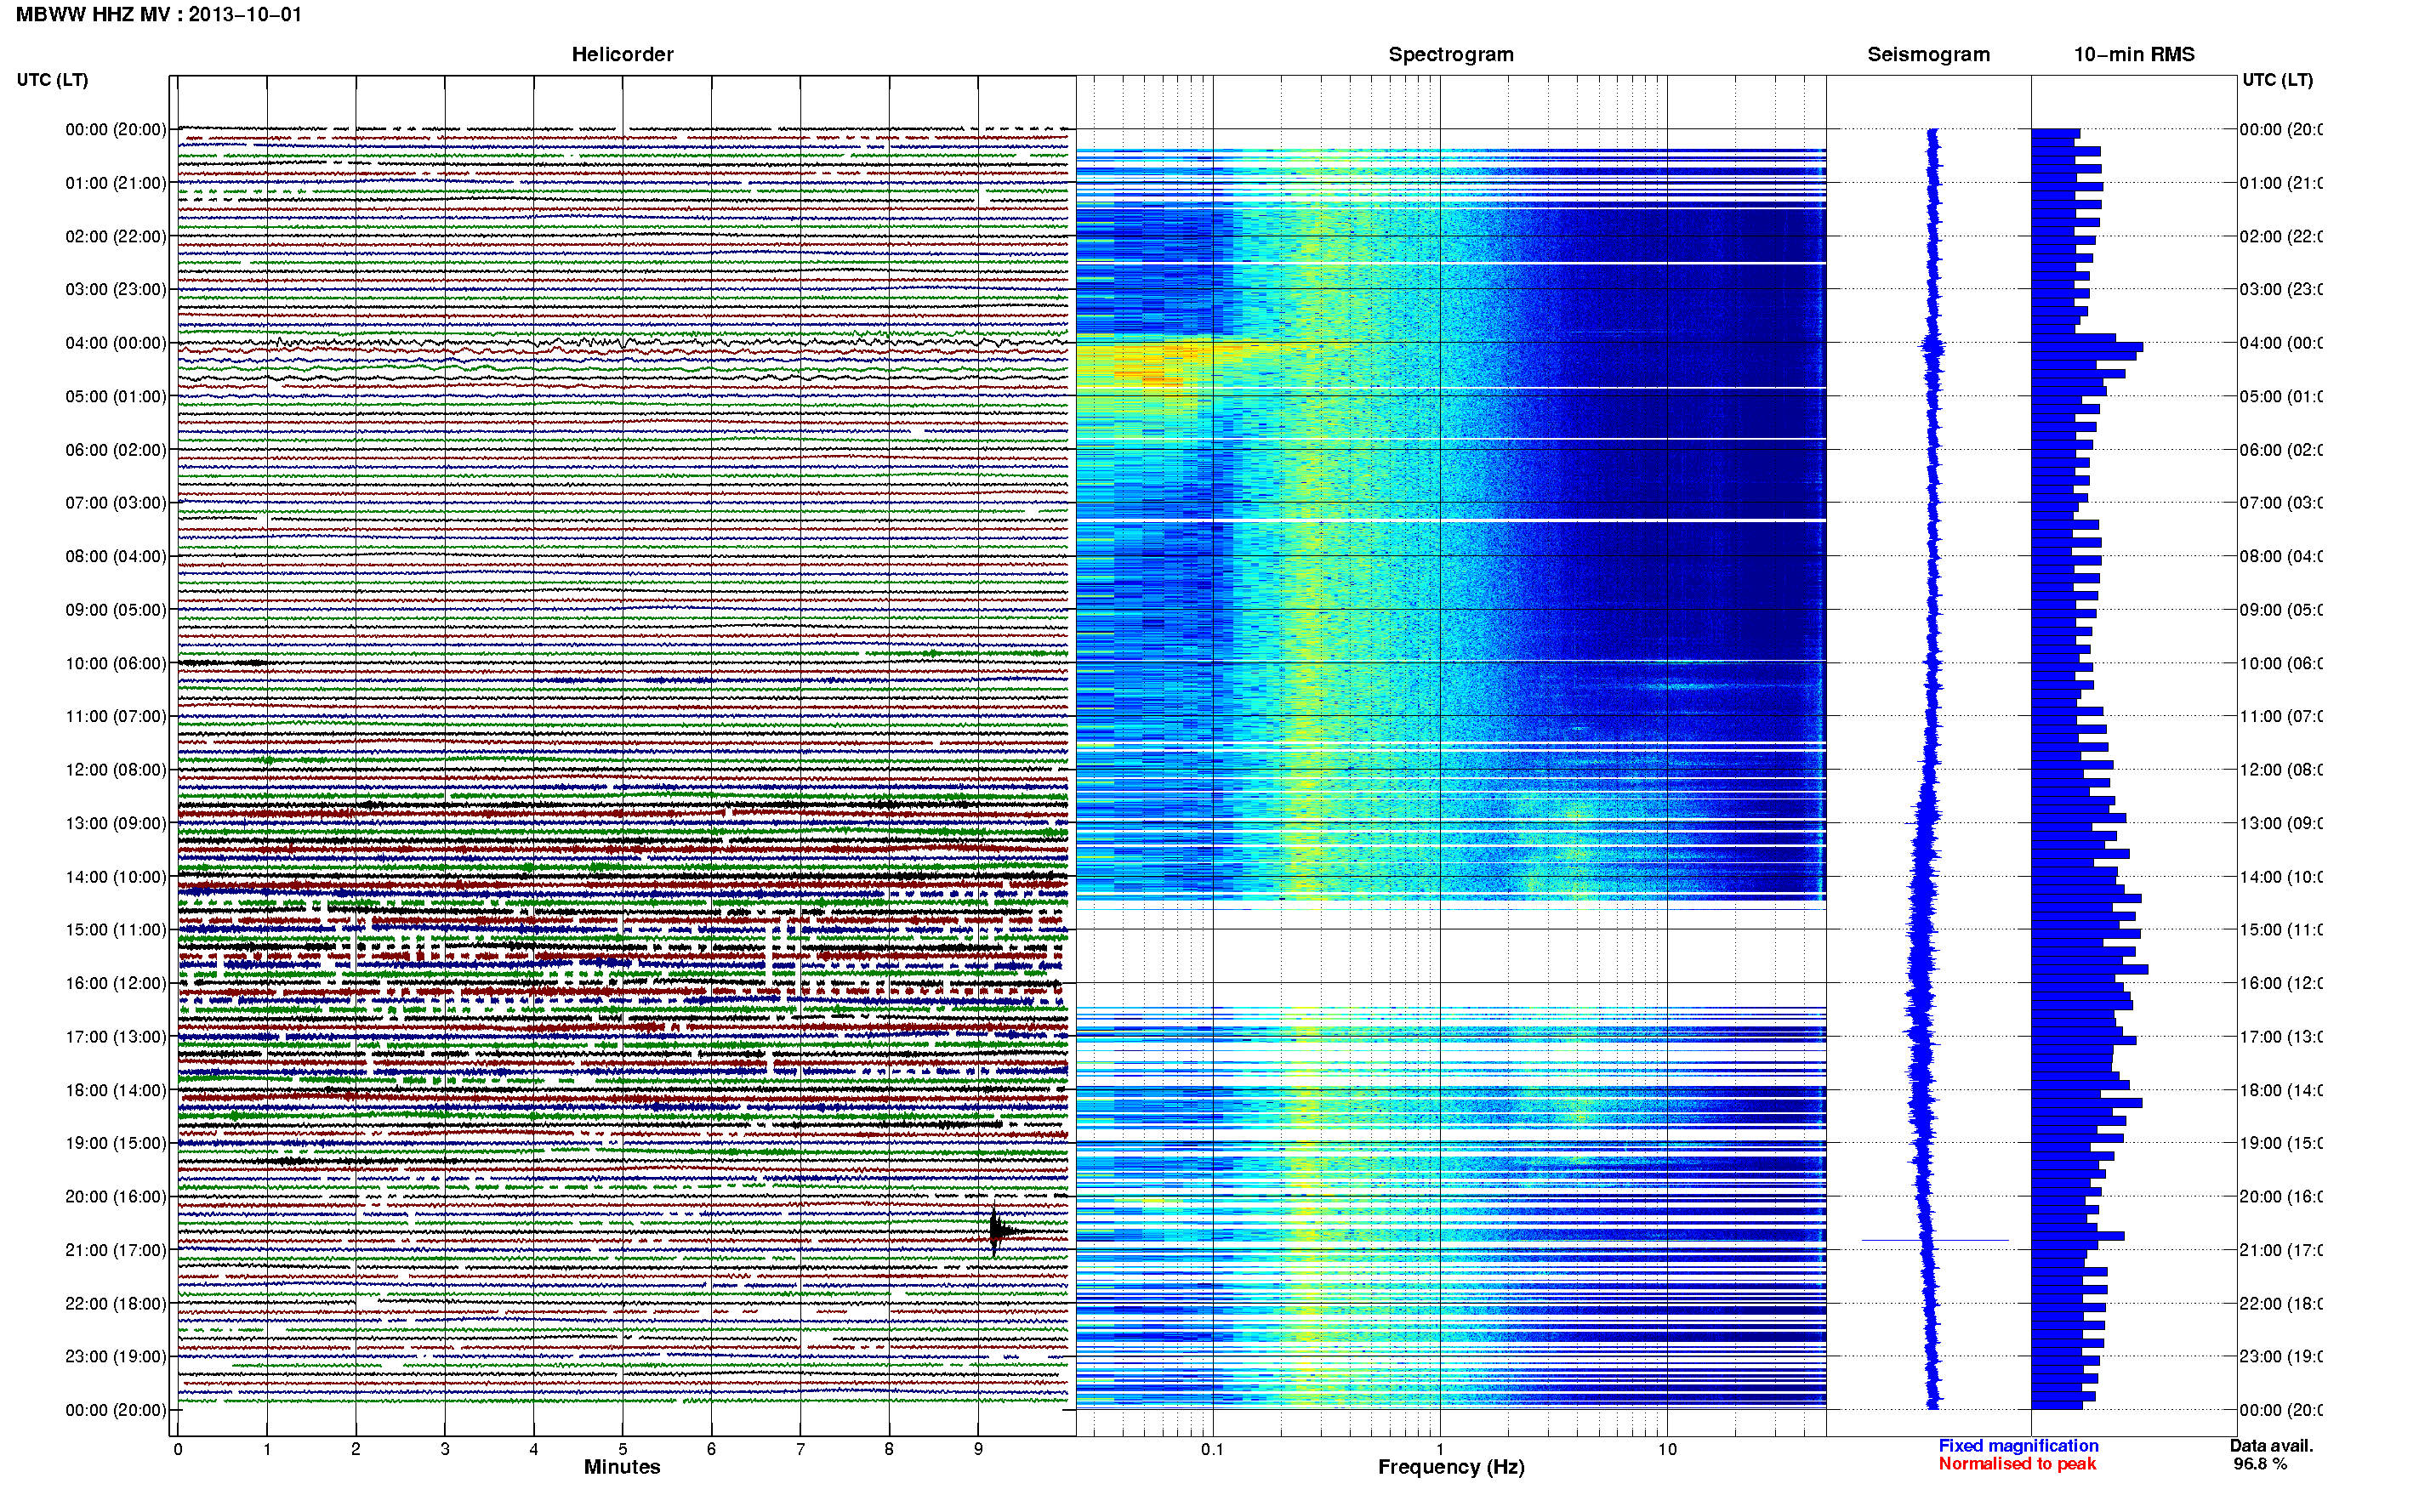Click the '4' tick on the Minutes axis

tap(534, 1449)
